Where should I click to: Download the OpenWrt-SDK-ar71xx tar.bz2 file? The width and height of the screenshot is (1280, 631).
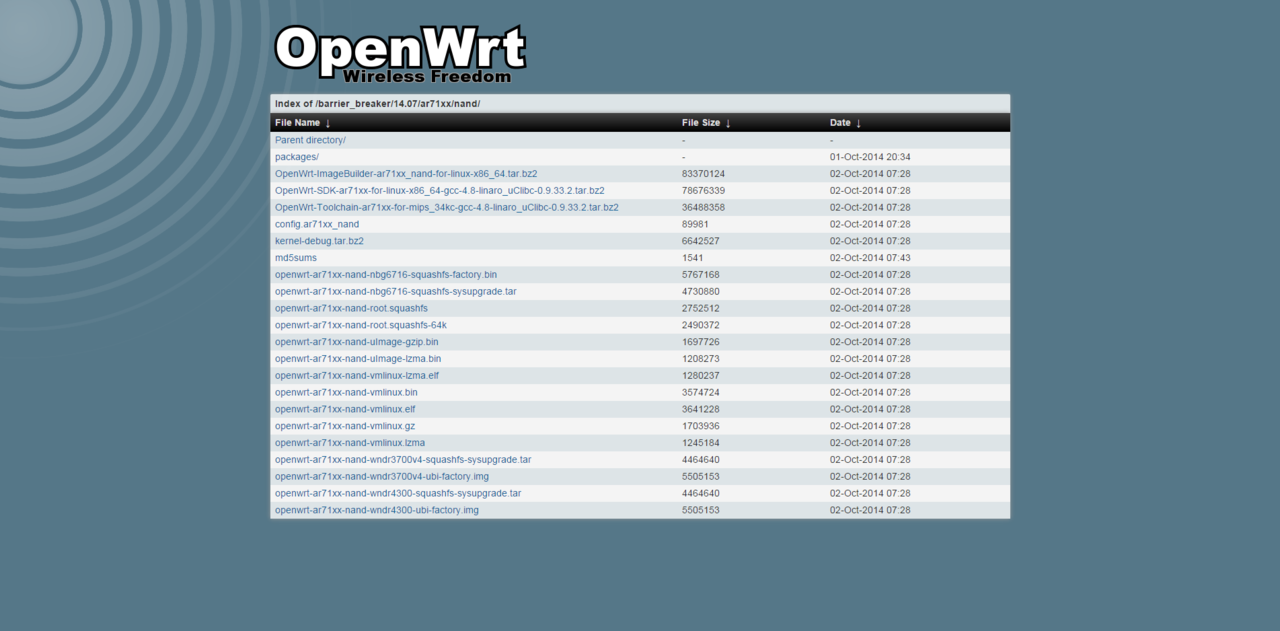[x=440, y=191]
